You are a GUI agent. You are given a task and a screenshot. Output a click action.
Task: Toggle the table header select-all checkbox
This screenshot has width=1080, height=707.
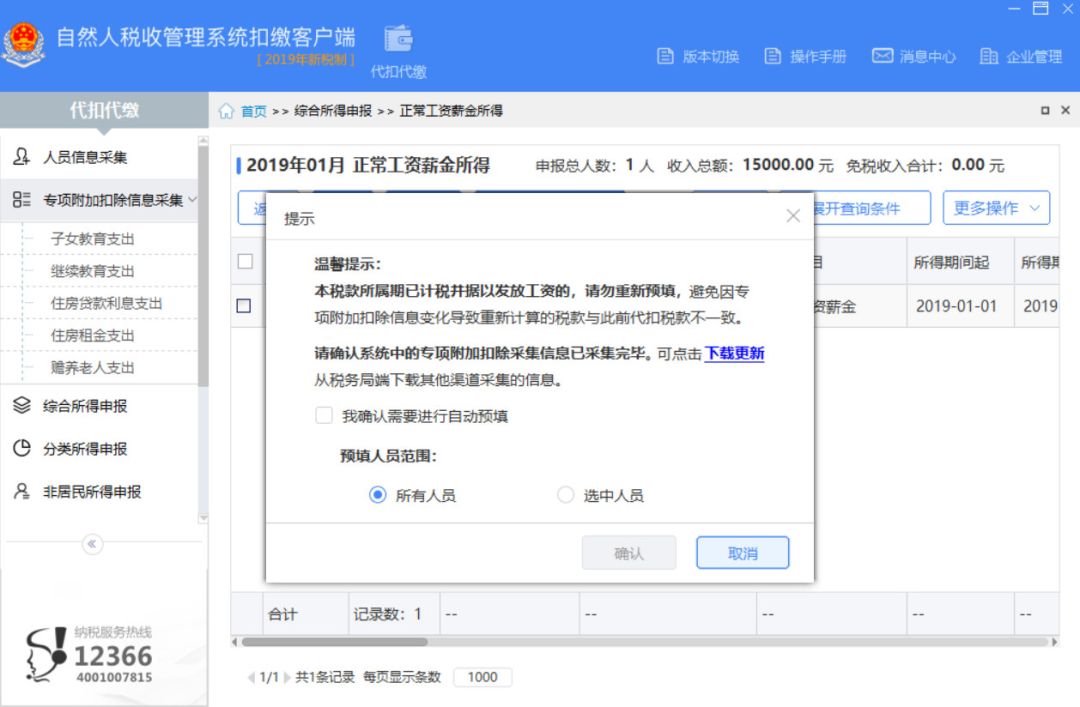pyautogui.click(x=245, y=261)
